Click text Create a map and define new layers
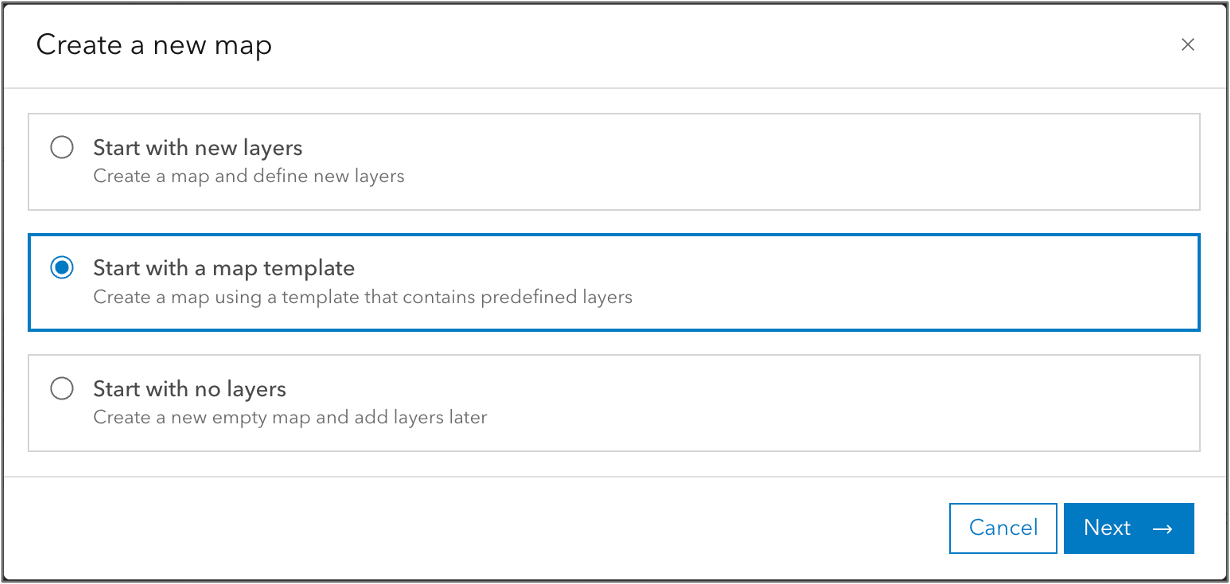Image resolution: width=1230 pixels, height=584 pixels. 248,175
